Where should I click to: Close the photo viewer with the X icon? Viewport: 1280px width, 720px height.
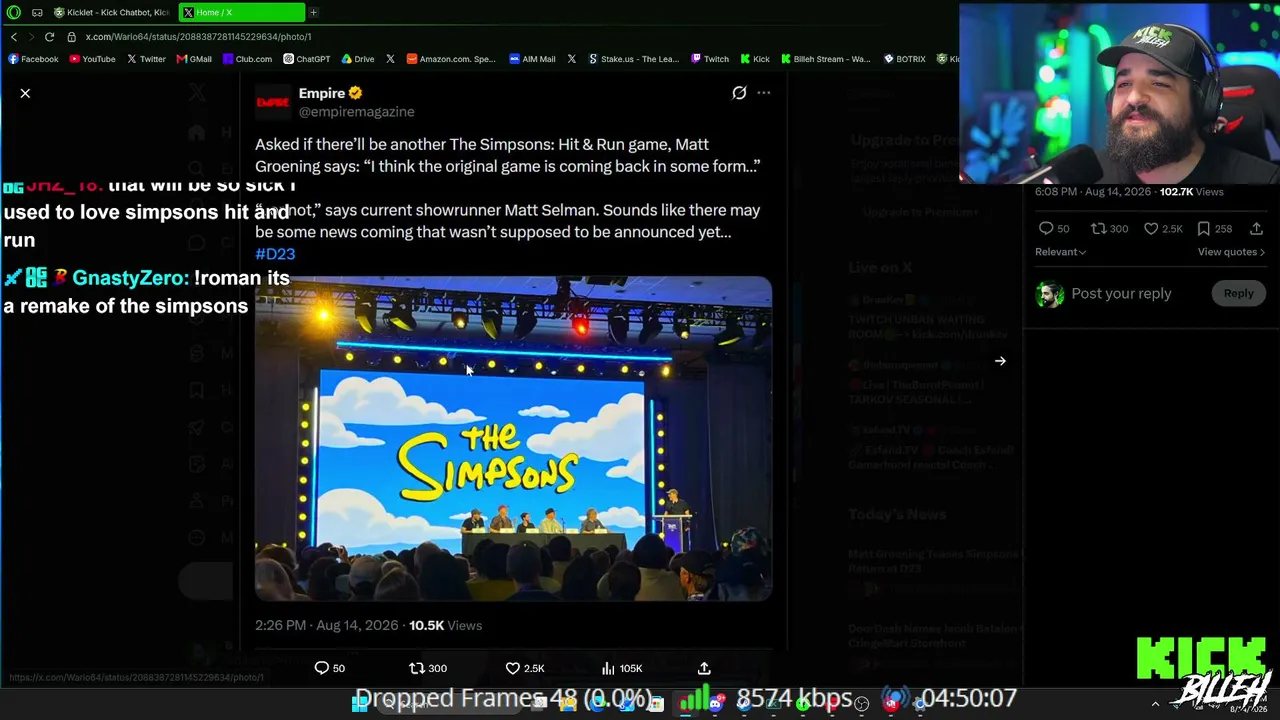click(x=25, y=93)
